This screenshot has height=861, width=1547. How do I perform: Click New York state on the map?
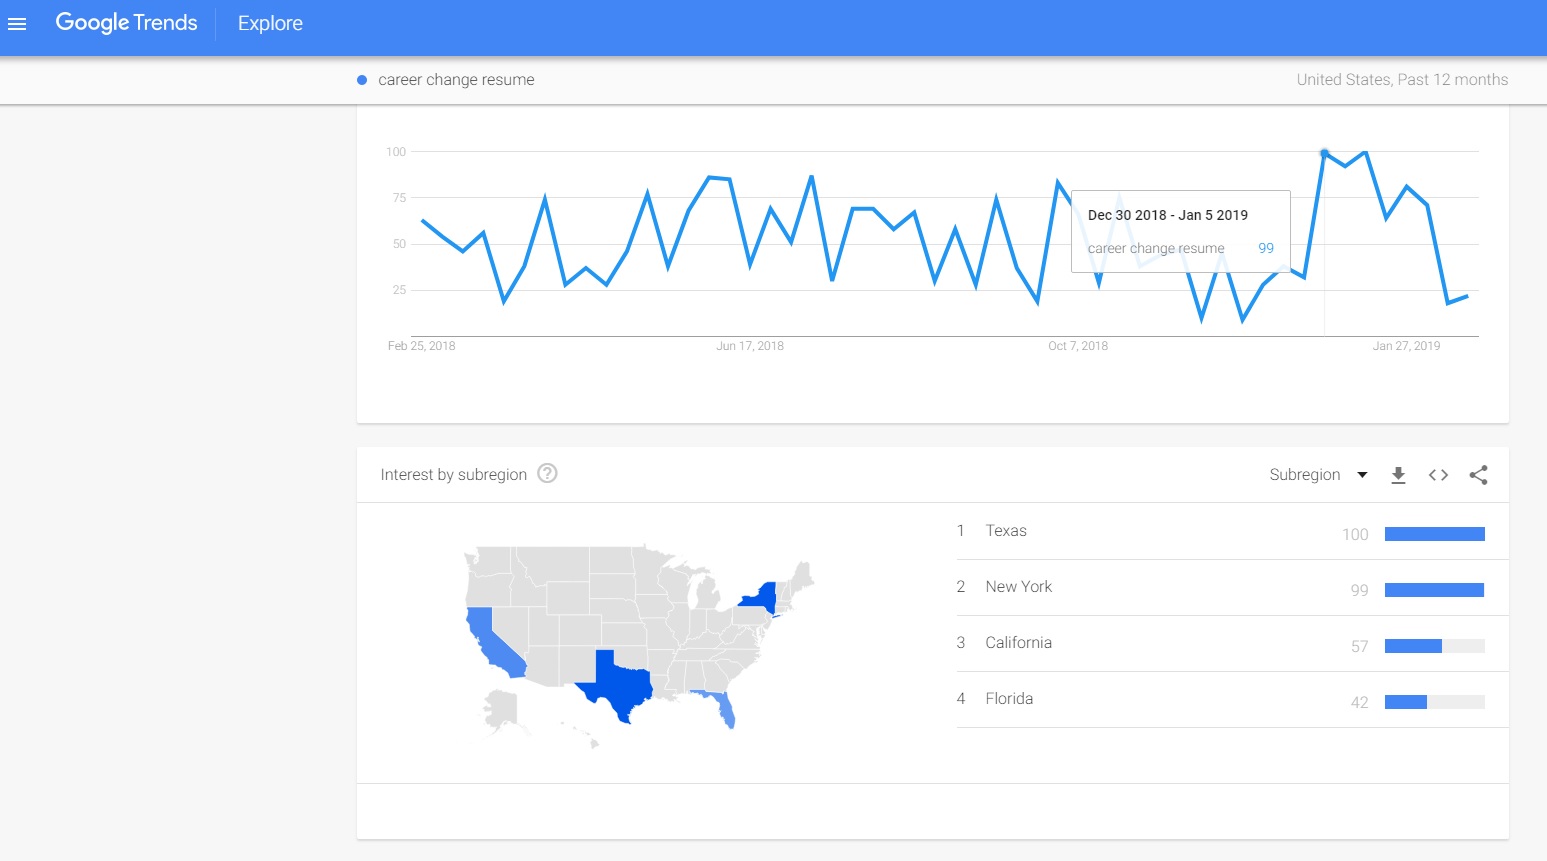click(762, 598)
